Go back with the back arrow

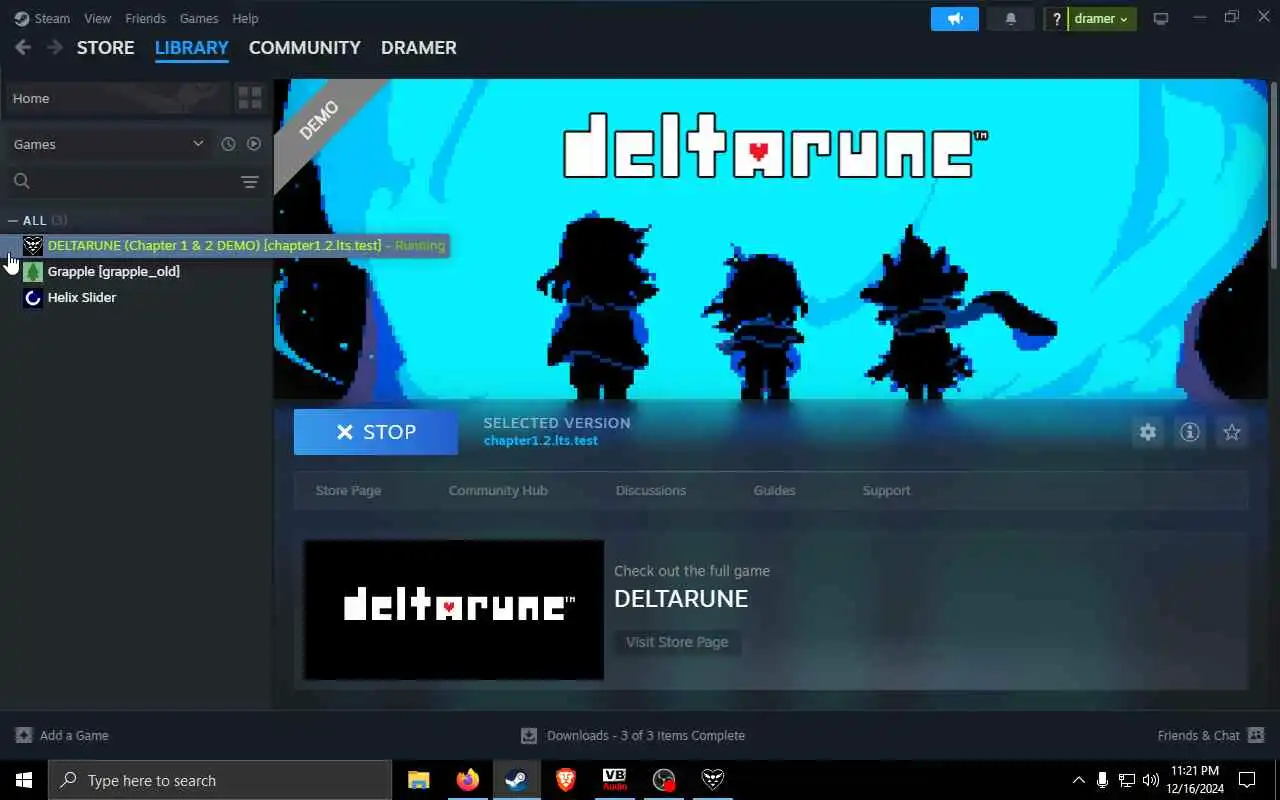coord(23,47)
